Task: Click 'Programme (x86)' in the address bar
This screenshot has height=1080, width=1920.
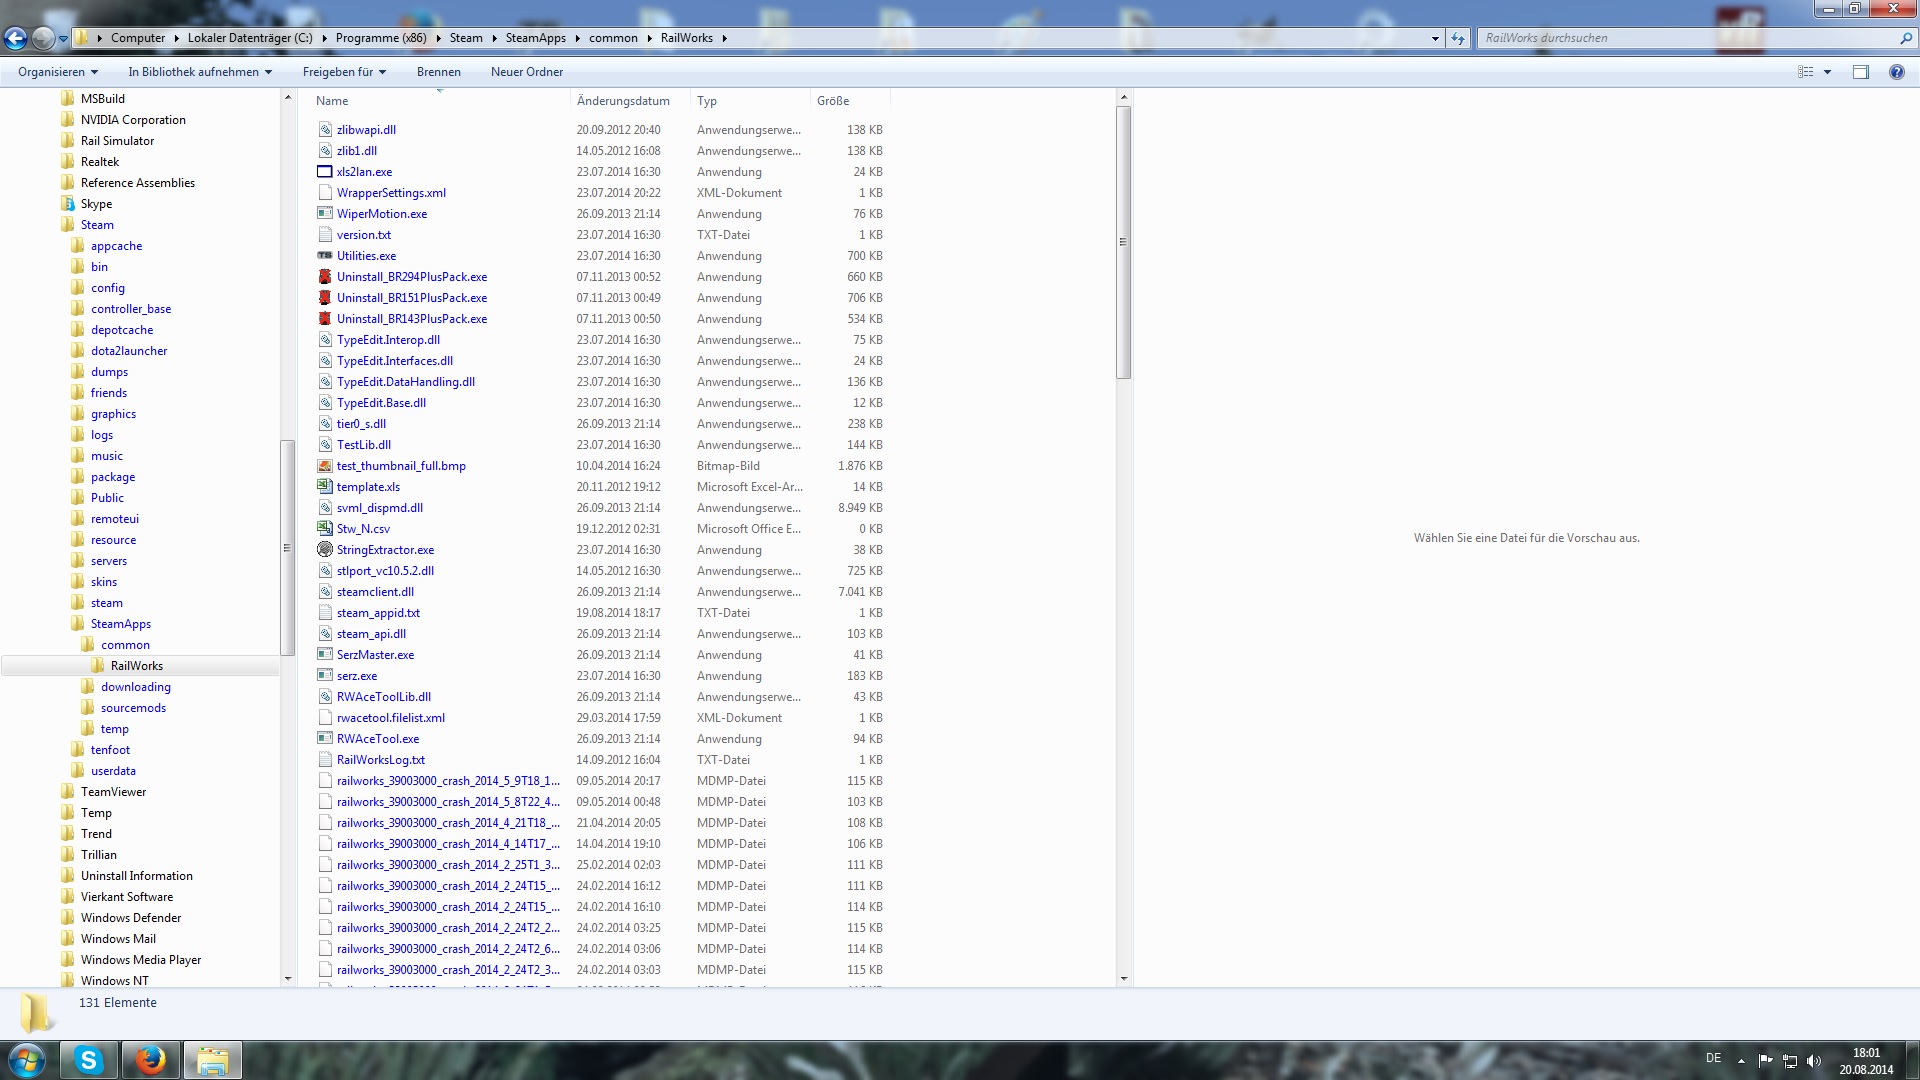Action: pos(381,38)
